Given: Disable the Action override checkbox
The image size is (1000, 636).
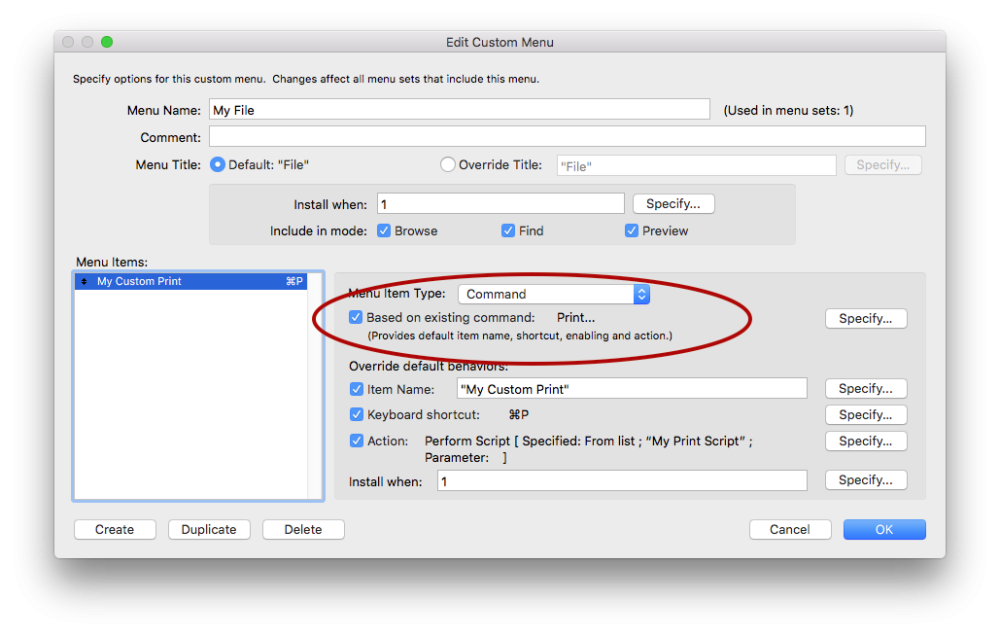Looking at the screenshot, I should (x=357, y=441).
